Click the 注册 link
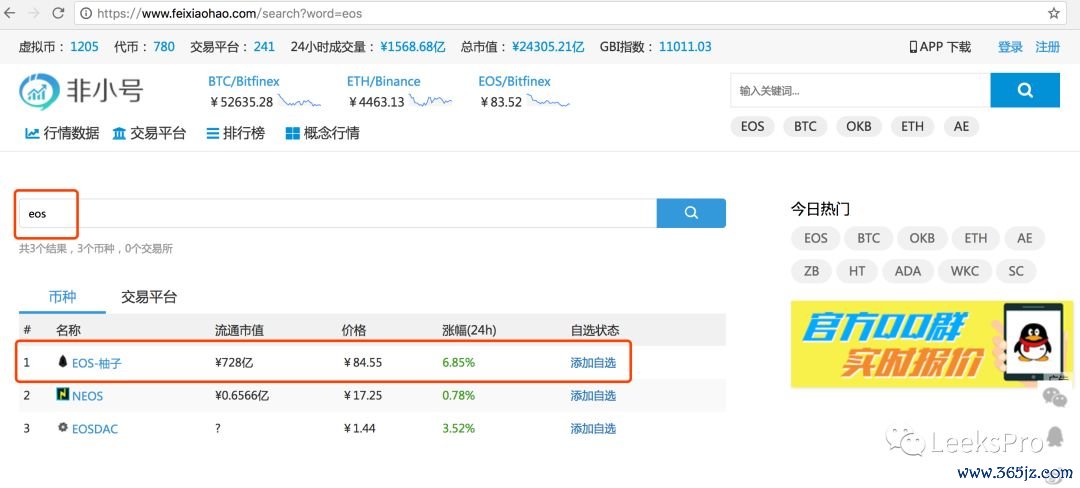Image resolution: width=1080 pixels, height=488 pixels. [1048, 47]
